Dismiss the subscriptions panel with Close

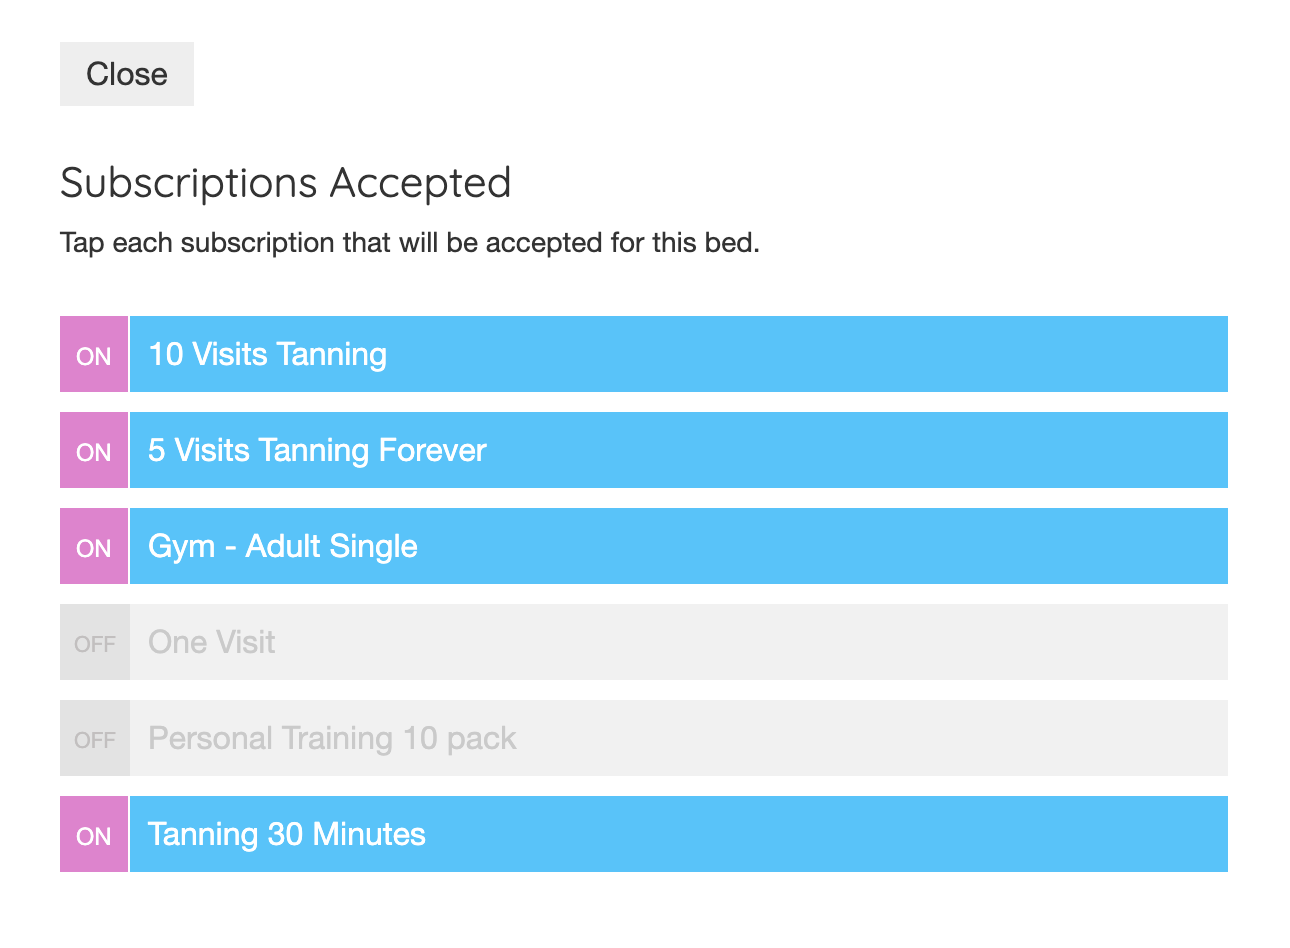[x=127, y=74]
